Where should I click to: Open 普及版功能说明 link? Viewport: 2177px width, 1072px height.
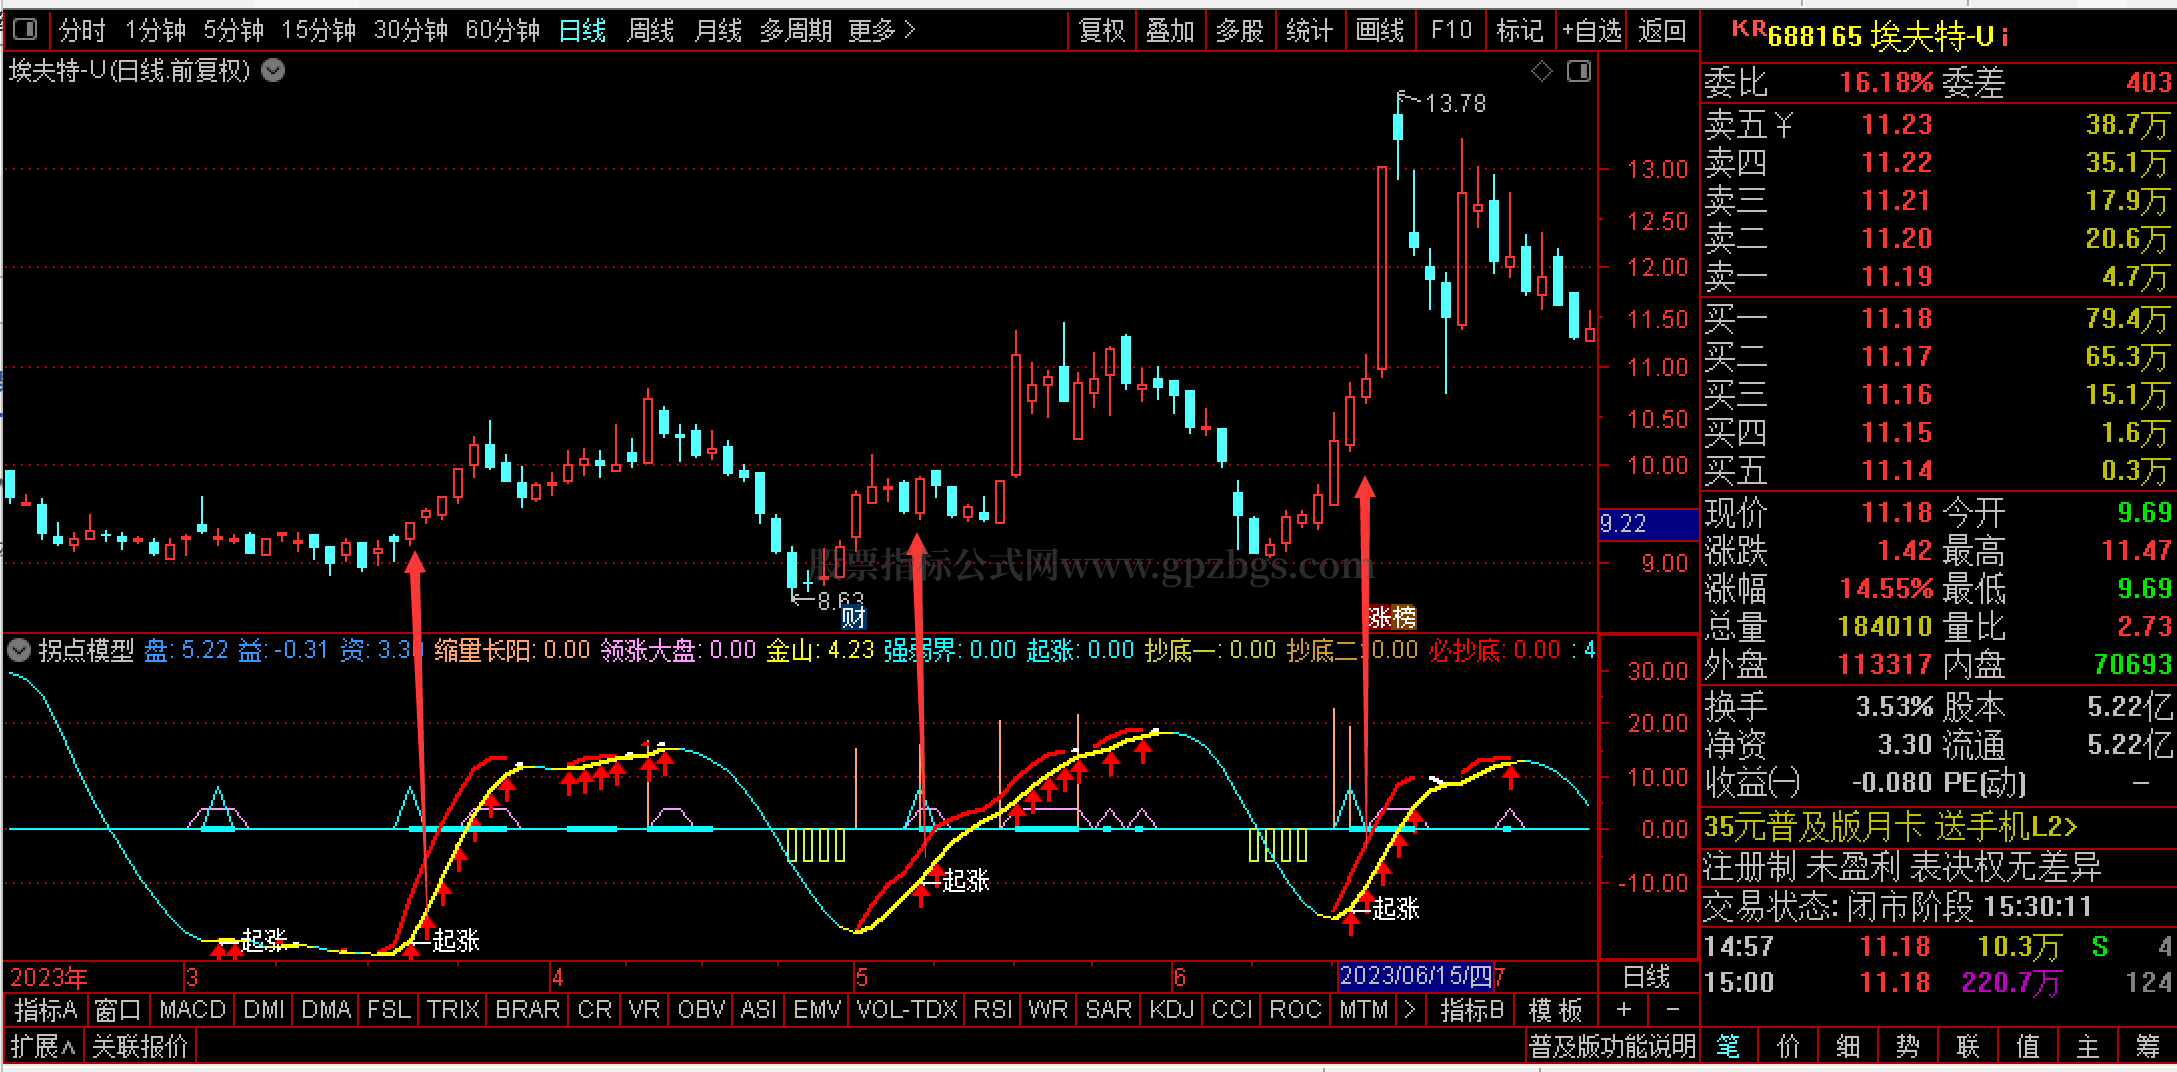click(1612, 1047)
